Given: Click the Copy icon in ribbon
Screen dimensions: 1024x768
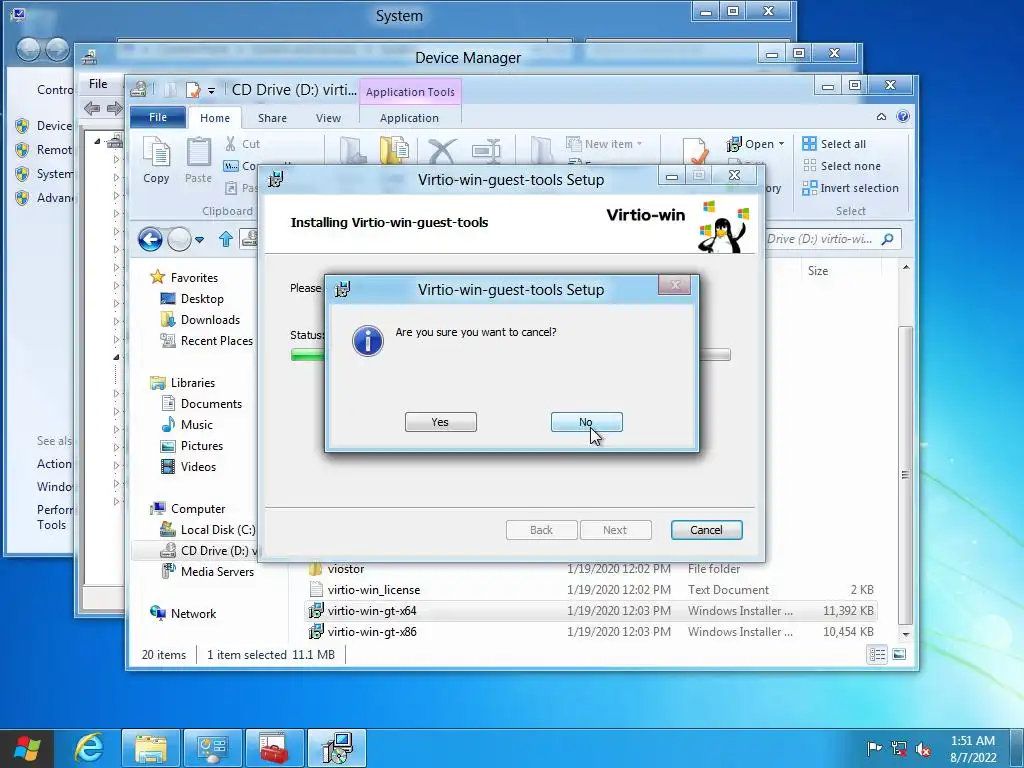Looking at the screenshot, I should pos(156,159).
